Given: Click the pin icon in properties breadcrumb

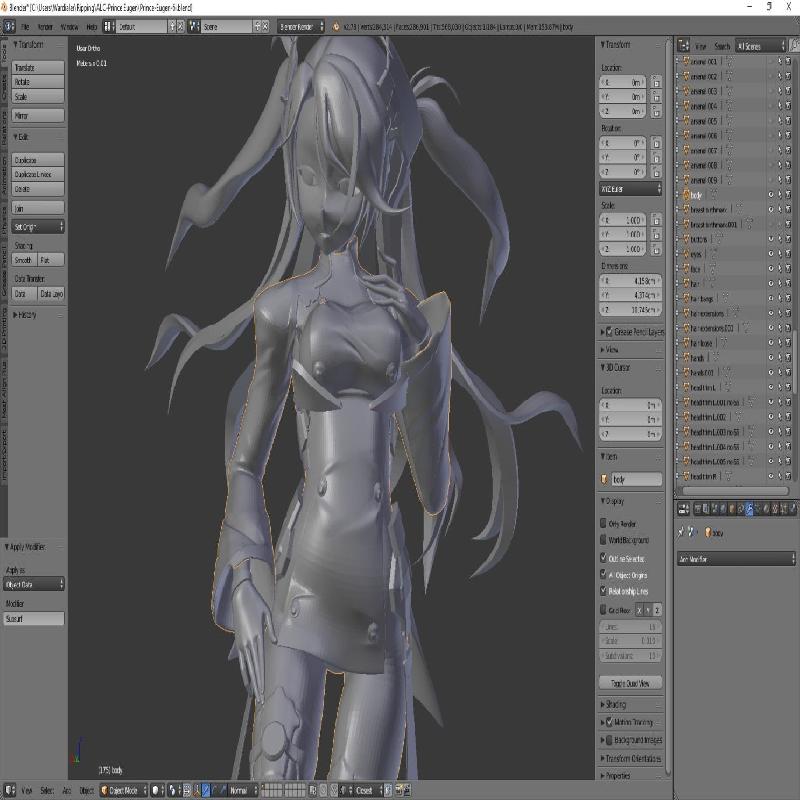Looking at the screenshot, I should click(x=681, y=533).
